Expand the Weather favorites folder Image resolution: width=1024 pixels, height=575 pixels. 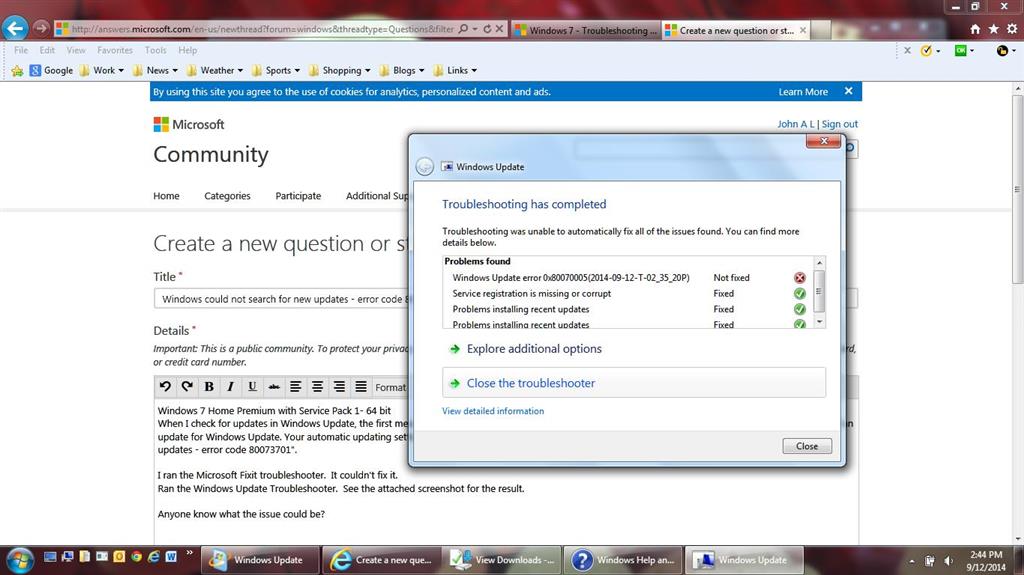[214, 71]
